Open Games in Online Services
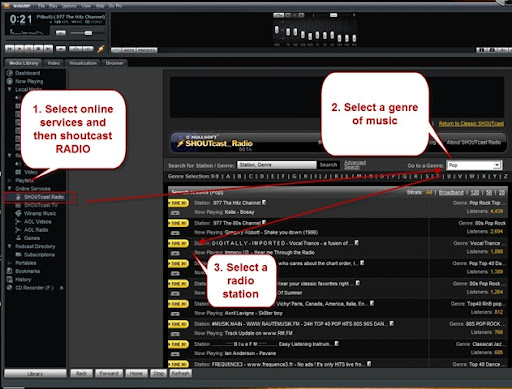512x389 pixels. [32, 238]
